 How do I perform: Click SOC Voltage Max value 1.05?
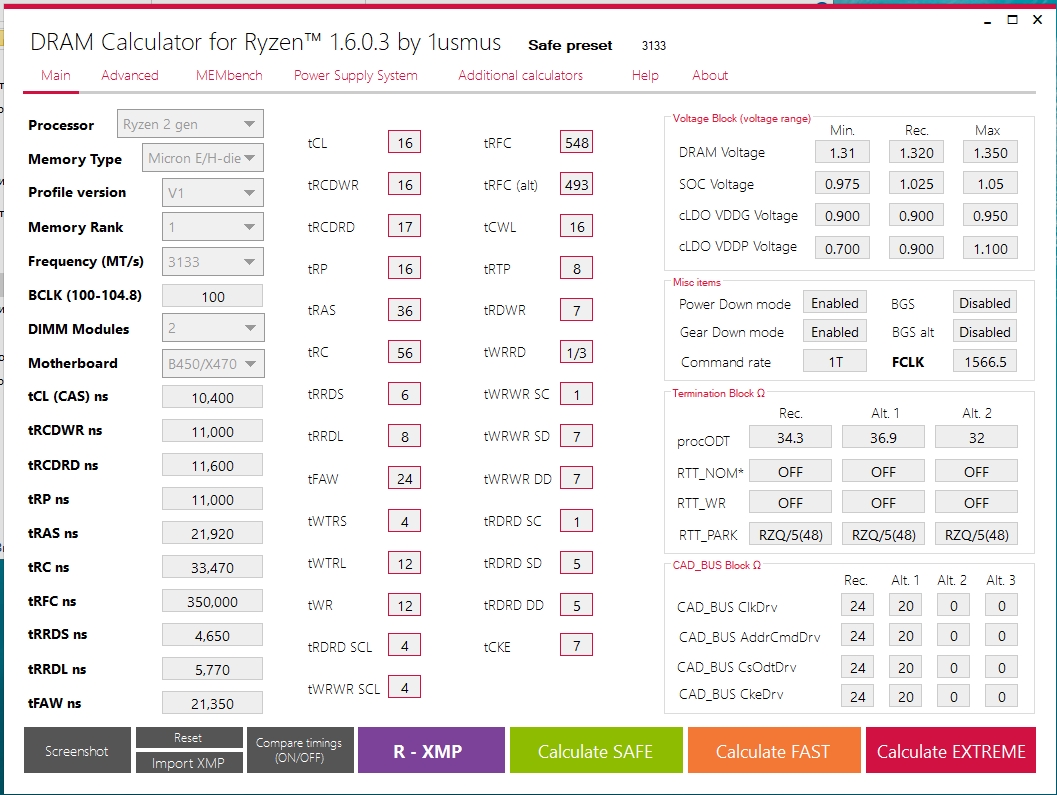990,183
